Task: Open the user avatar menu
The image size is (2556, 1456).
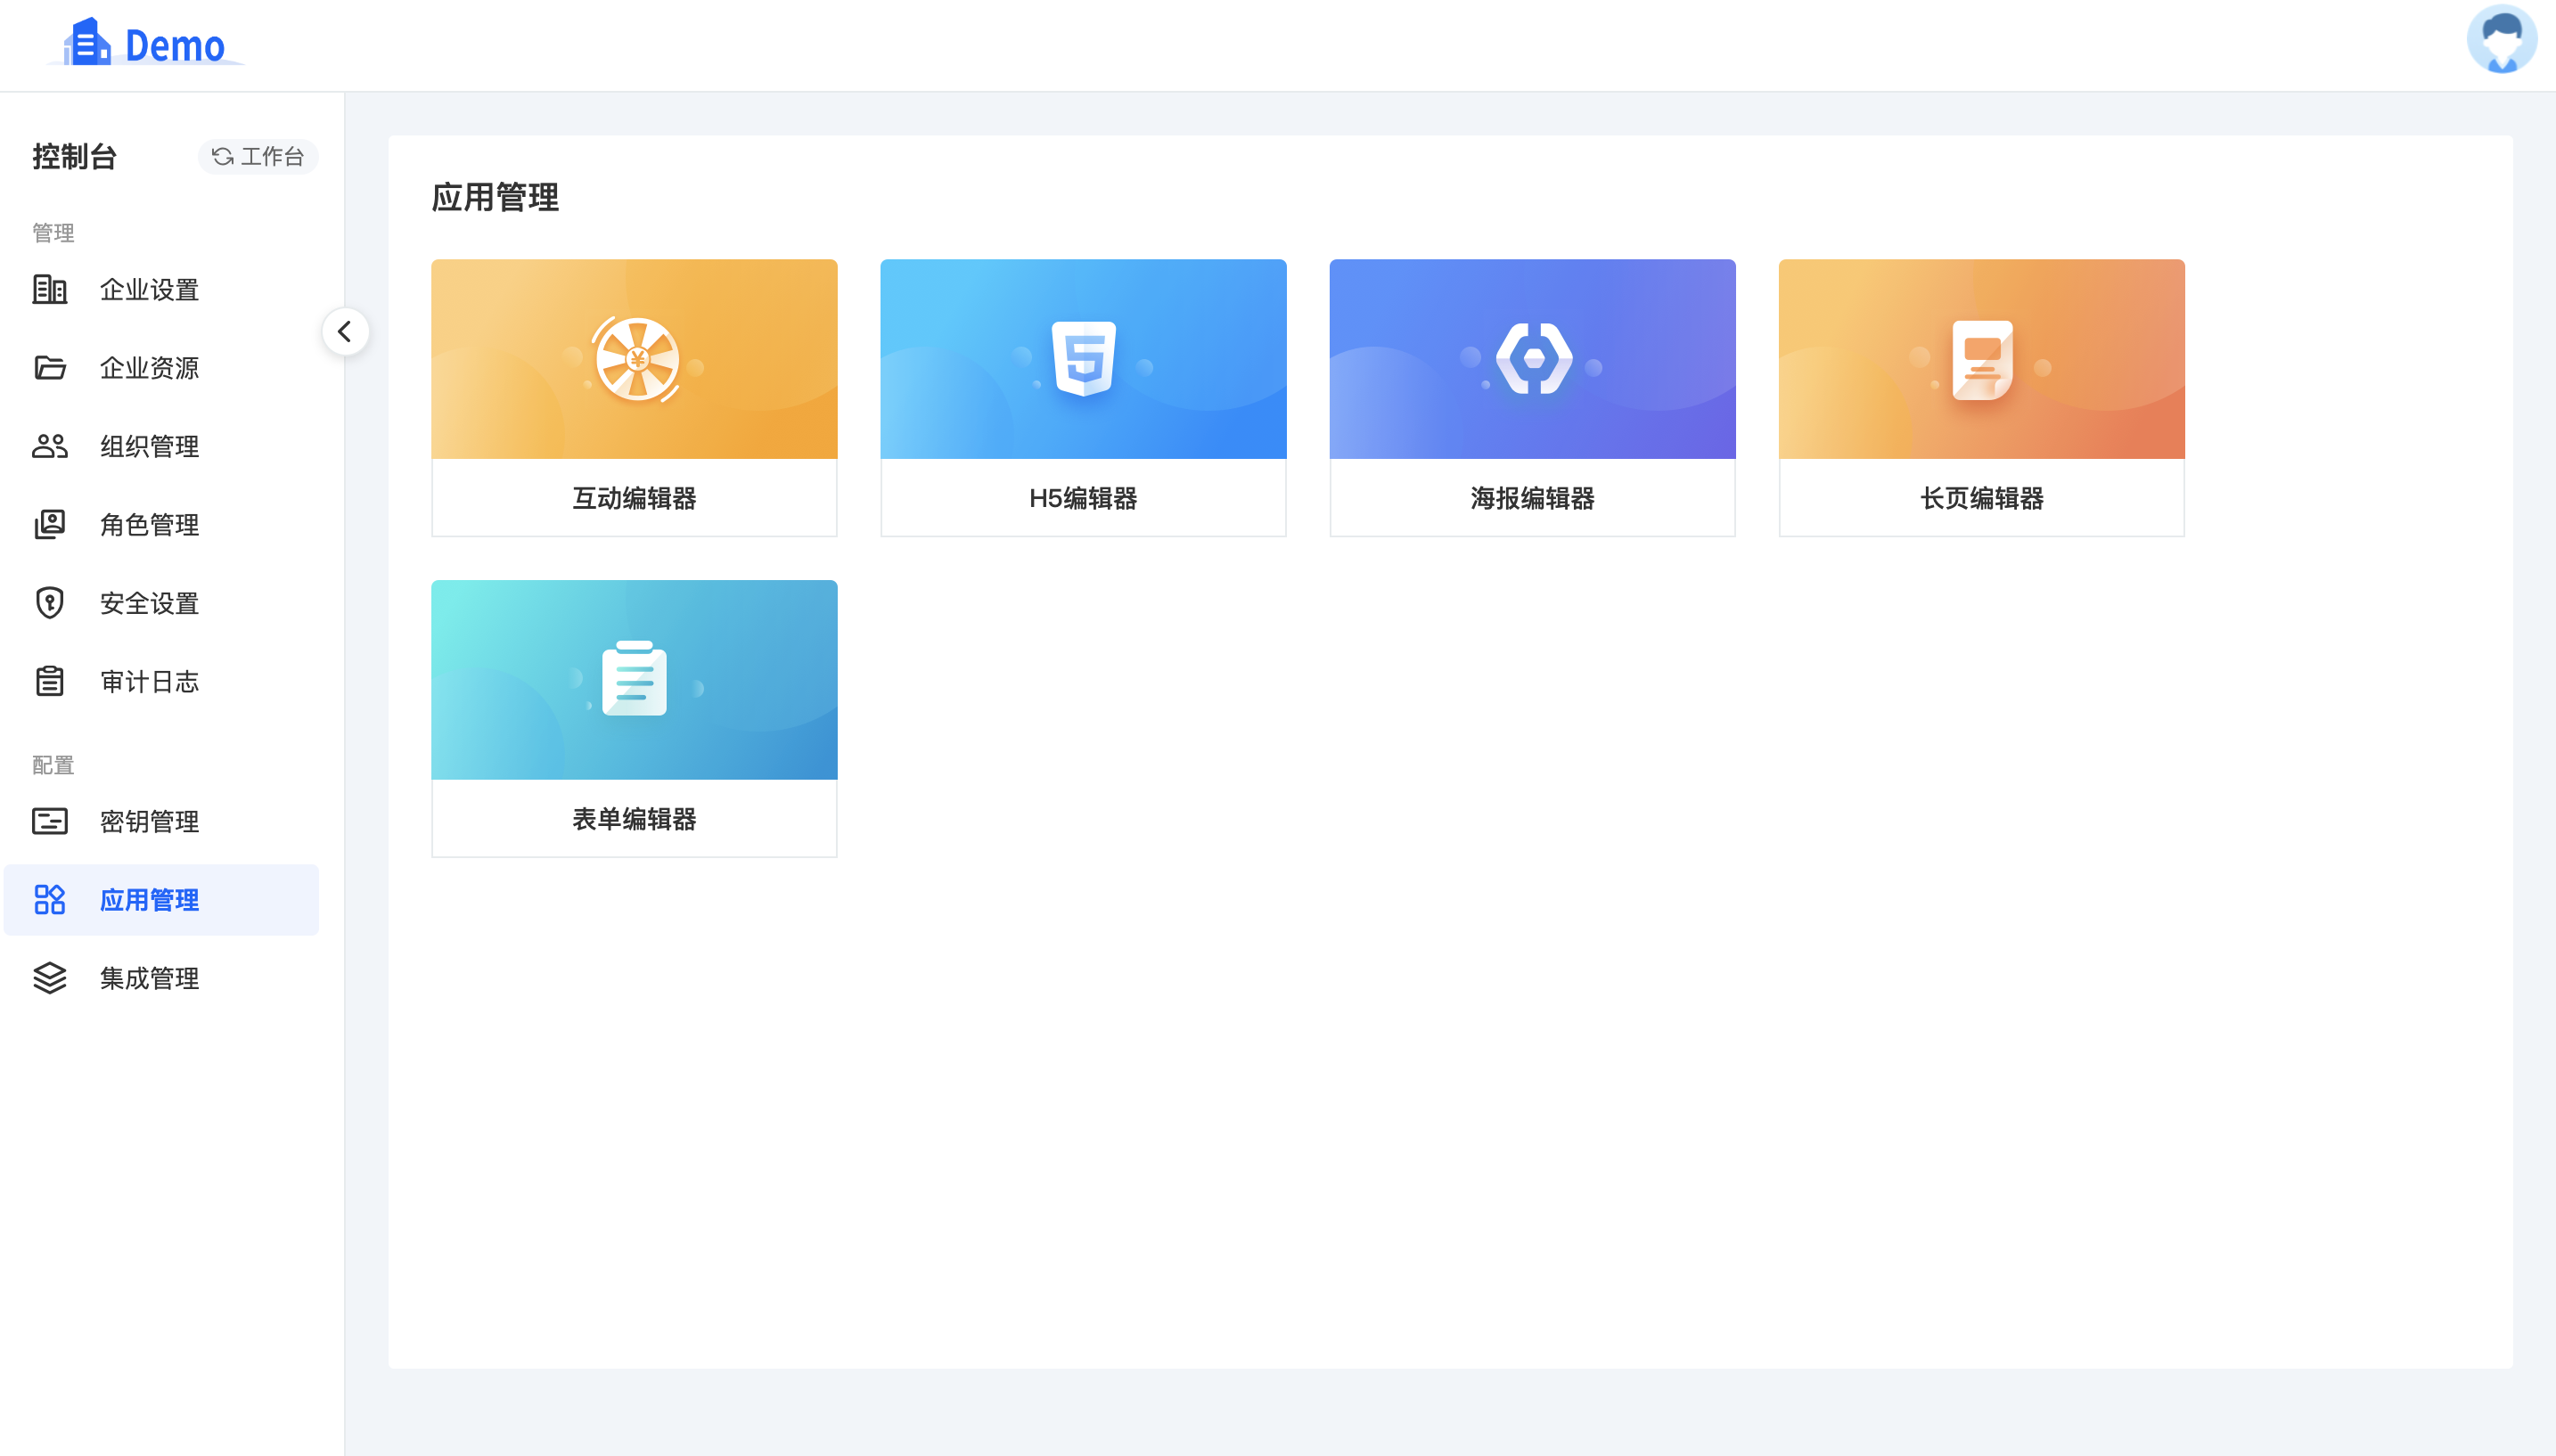Action: tap(2502, 40)
